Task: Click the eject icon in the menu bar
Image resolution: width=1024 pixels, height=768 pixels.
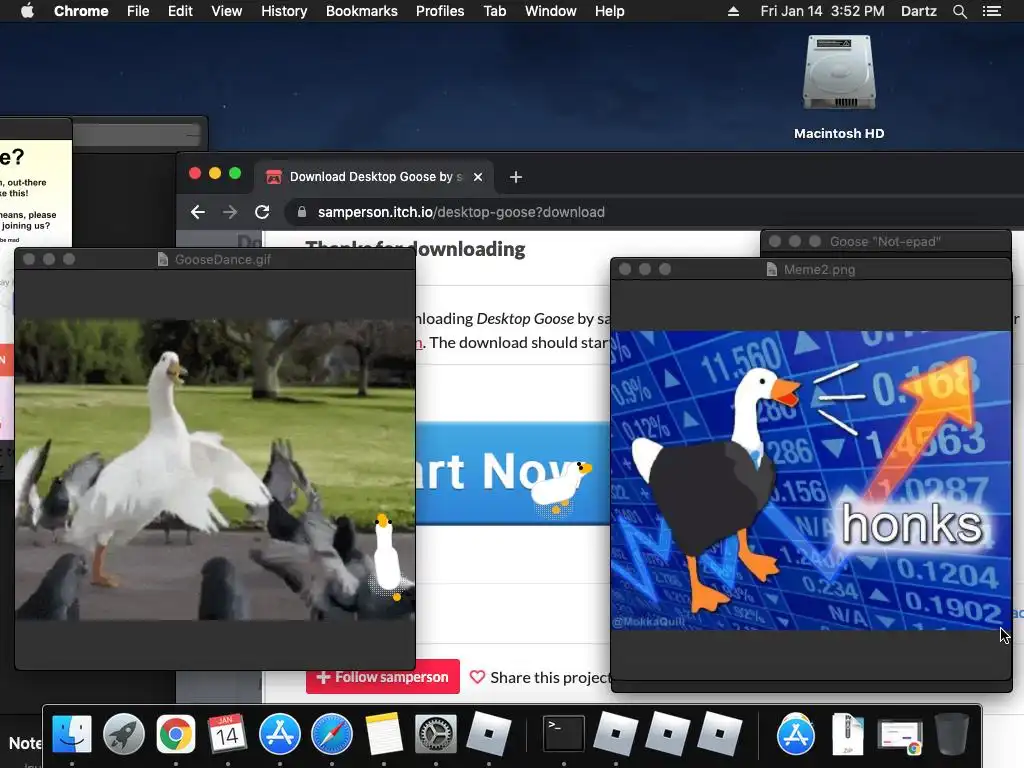Action: pyautogui.click(x=733, y=11)
